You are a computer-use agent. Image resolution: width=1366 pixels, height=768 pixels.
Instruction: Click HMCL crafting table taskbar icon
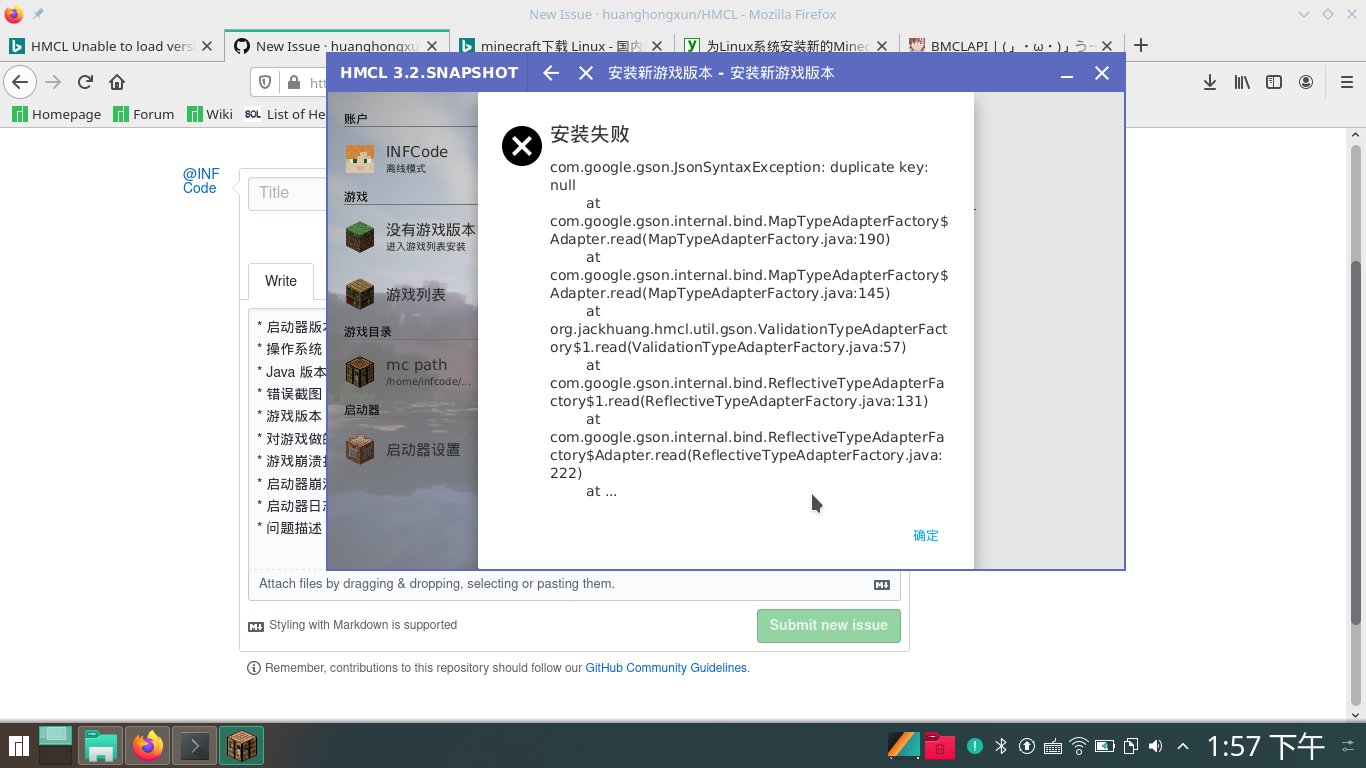pyautogui.click(x=242, y=746)
